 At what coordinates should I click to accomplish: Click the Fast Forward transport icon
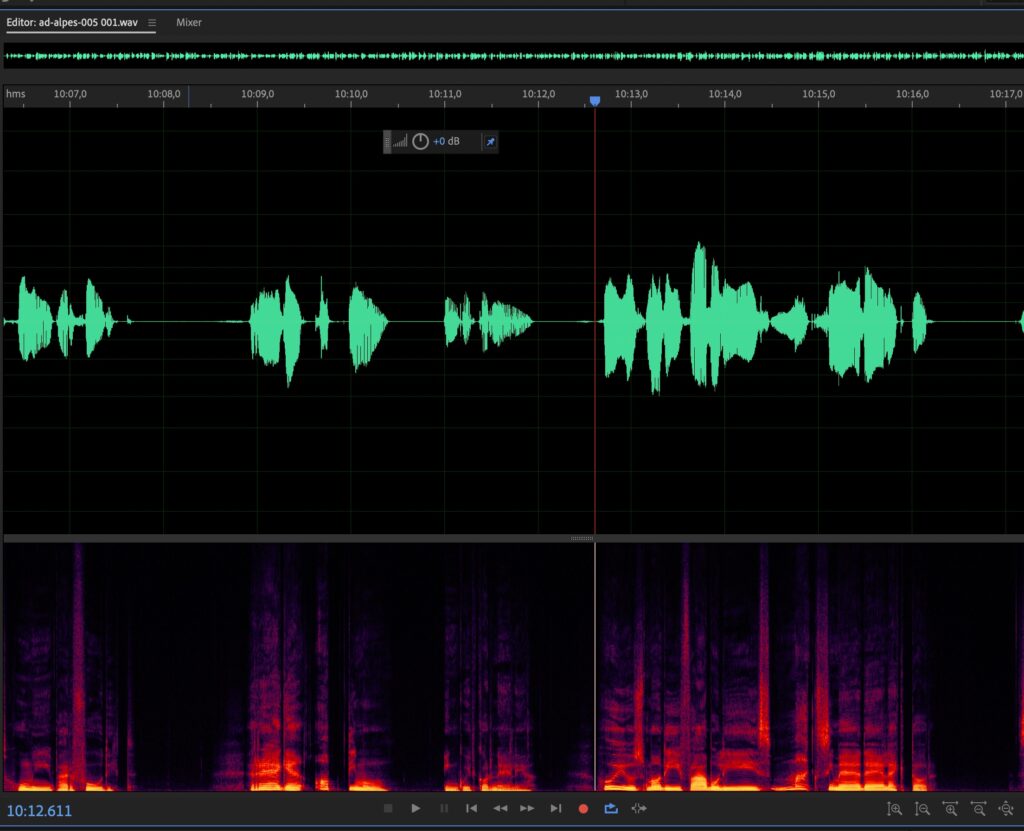click(527, 808)
